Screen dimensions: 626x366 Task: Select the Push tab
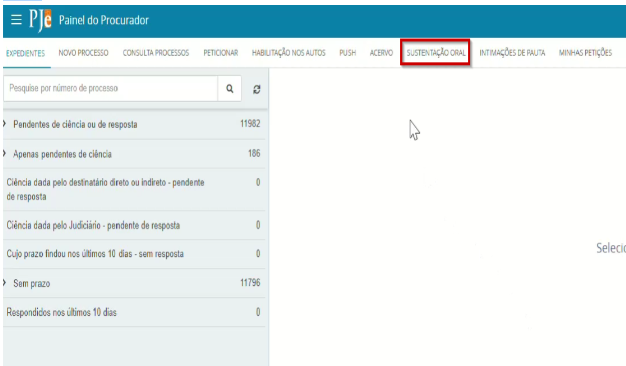click(347, 53)
